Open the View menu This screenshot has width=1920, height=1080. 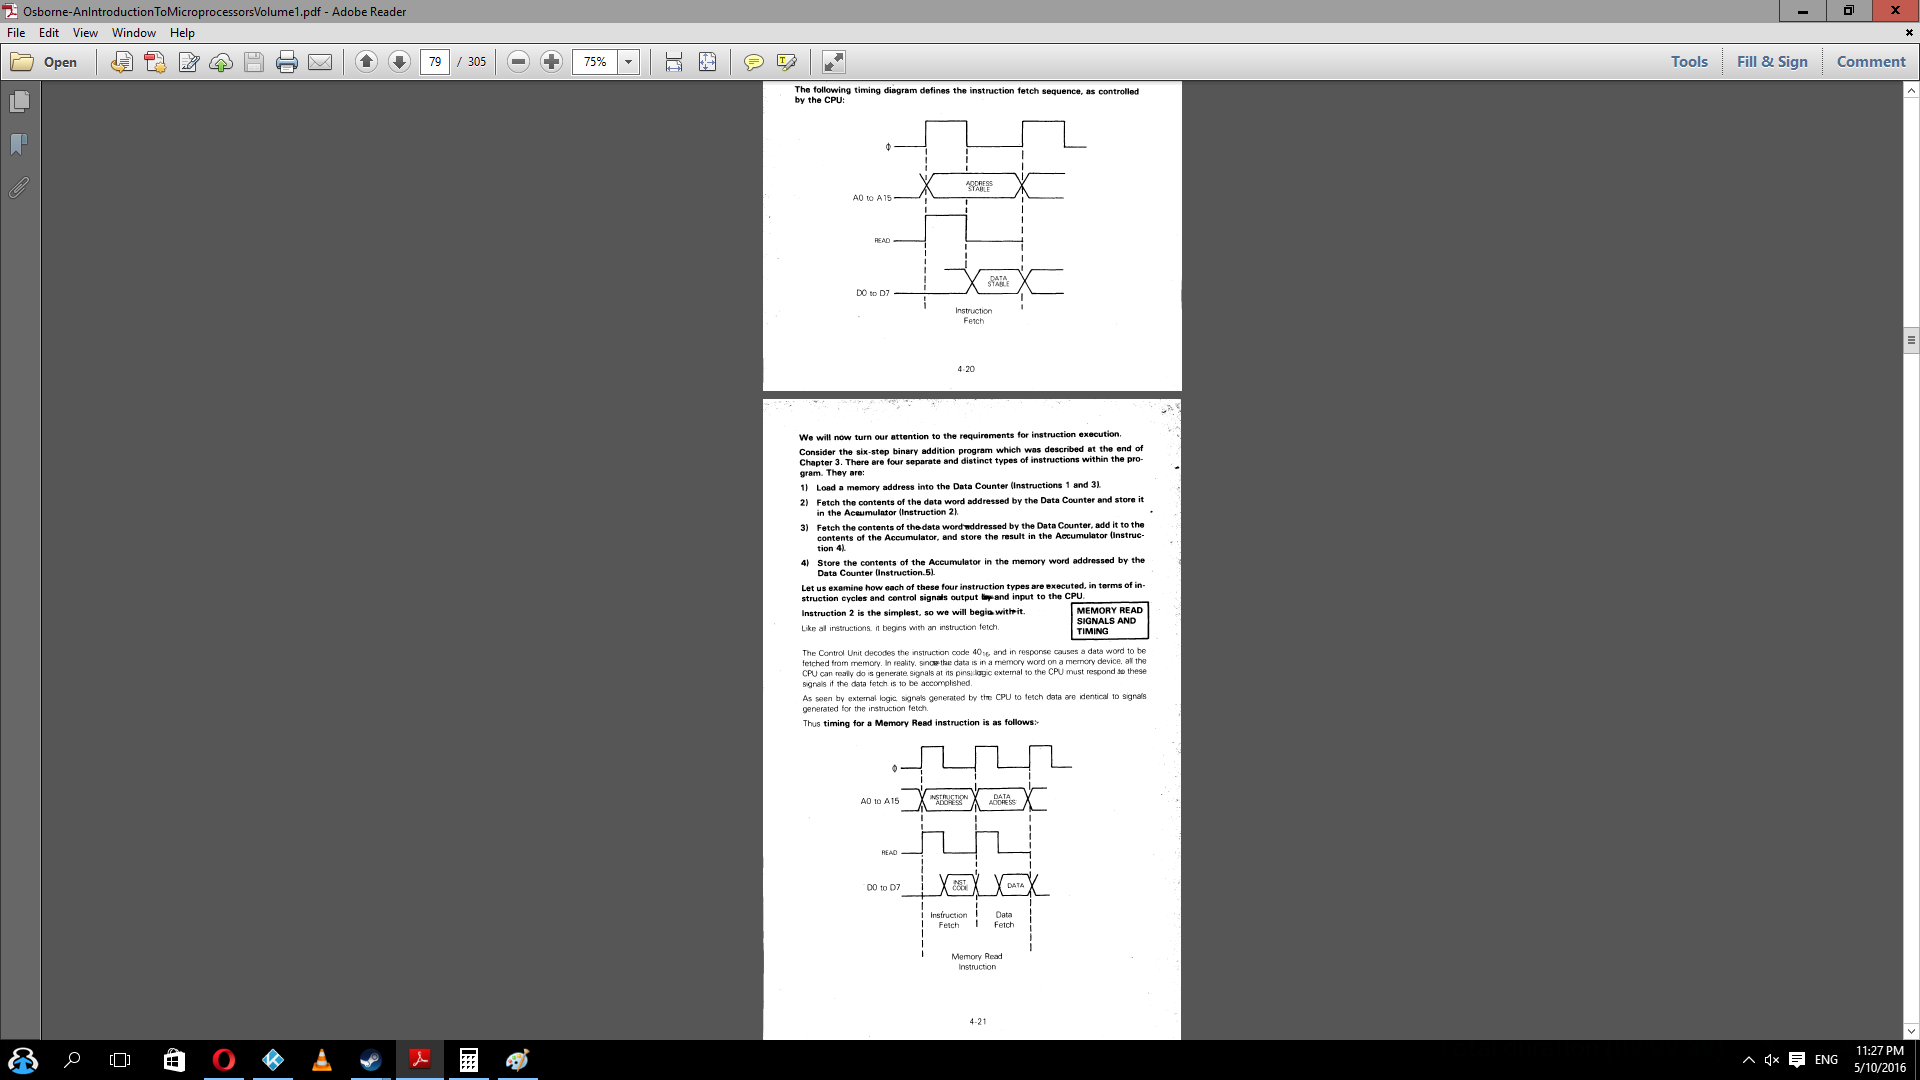85,33
